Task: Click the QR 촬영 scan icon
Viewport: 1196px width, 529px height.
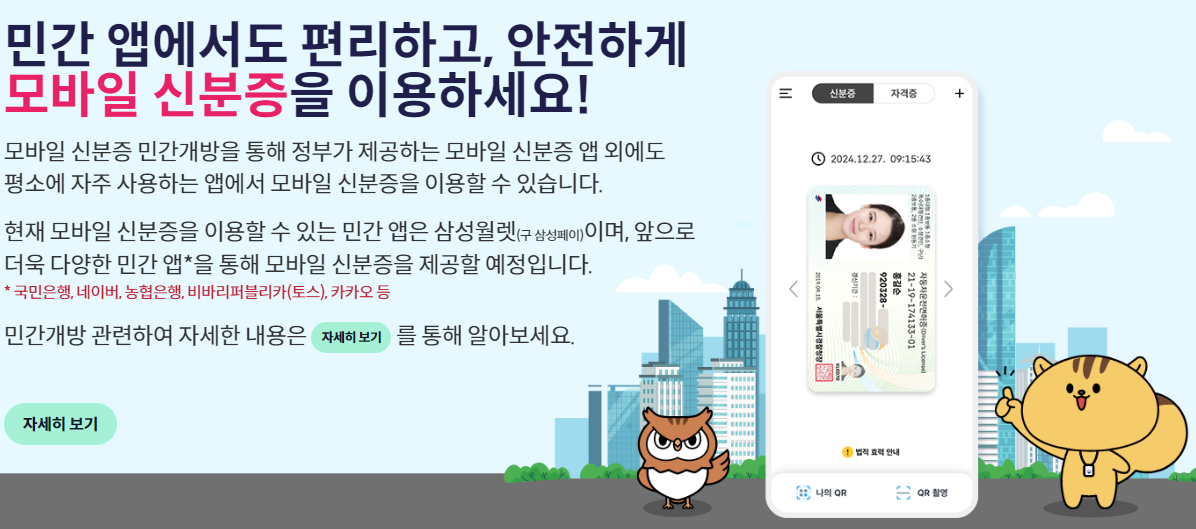Action: click(x=903, y=492)
